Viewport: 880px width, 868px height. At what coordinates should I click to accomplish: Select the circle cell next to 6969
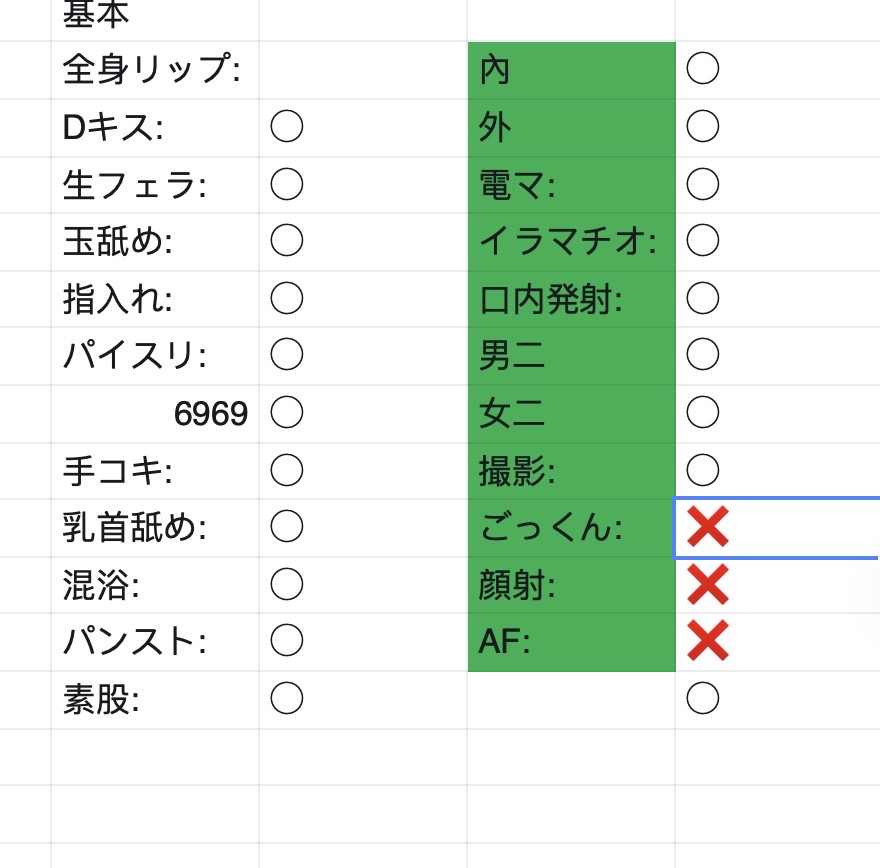(363, 413)
